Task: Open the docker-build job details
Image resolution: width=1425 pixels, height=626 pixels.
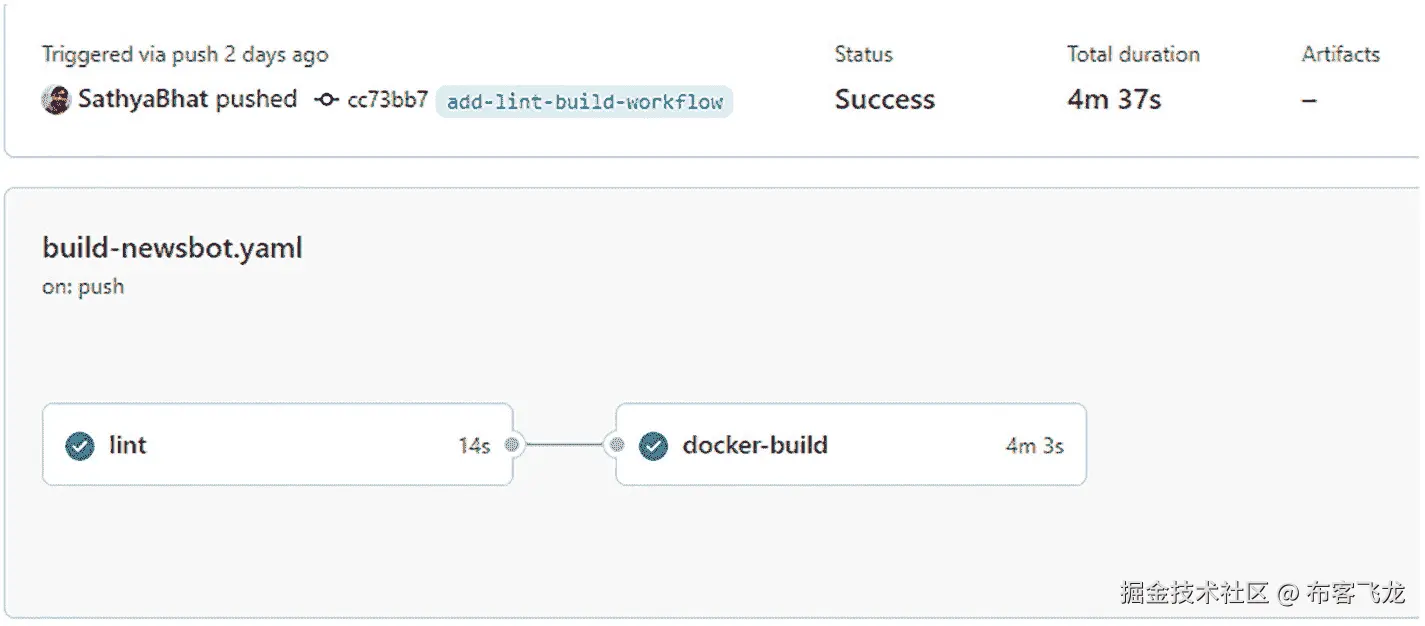Action: point(755,445)
